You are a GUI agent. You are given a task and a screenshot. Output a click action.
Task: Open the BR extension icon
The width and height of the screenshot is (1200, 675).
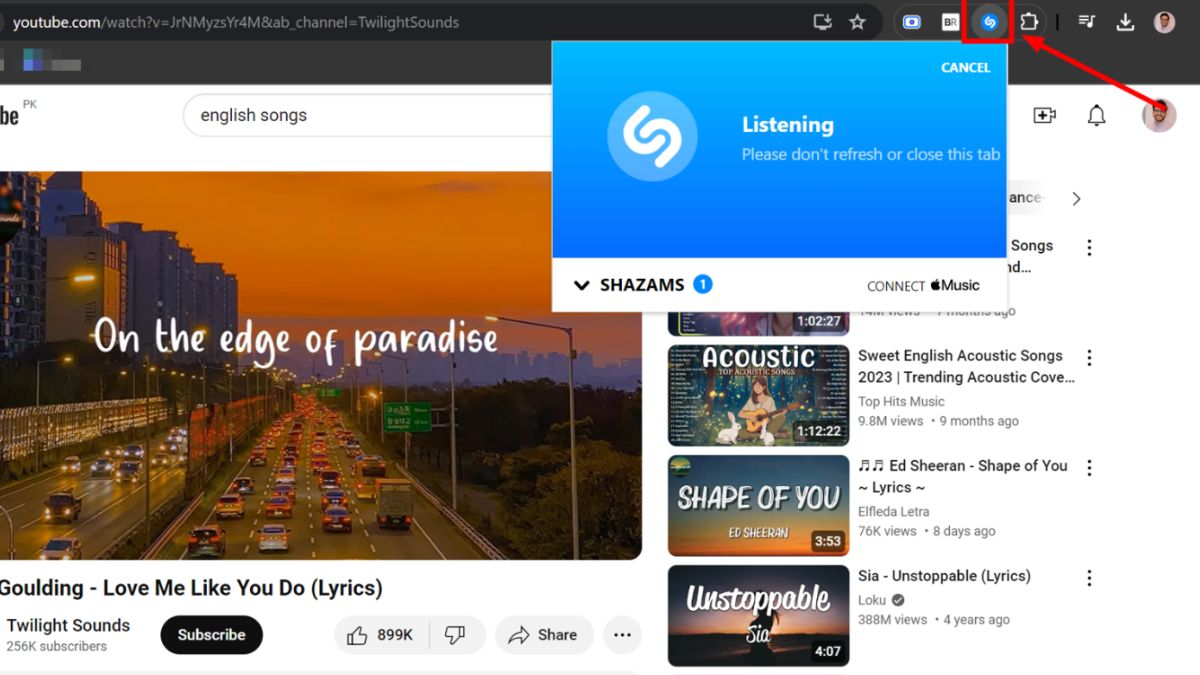(949, 21)
